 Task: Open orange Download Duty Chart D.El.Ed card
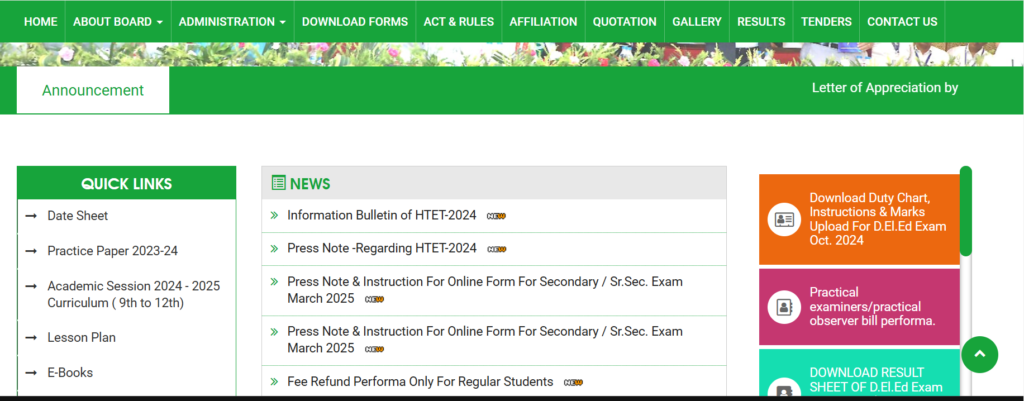click(859, 219)
